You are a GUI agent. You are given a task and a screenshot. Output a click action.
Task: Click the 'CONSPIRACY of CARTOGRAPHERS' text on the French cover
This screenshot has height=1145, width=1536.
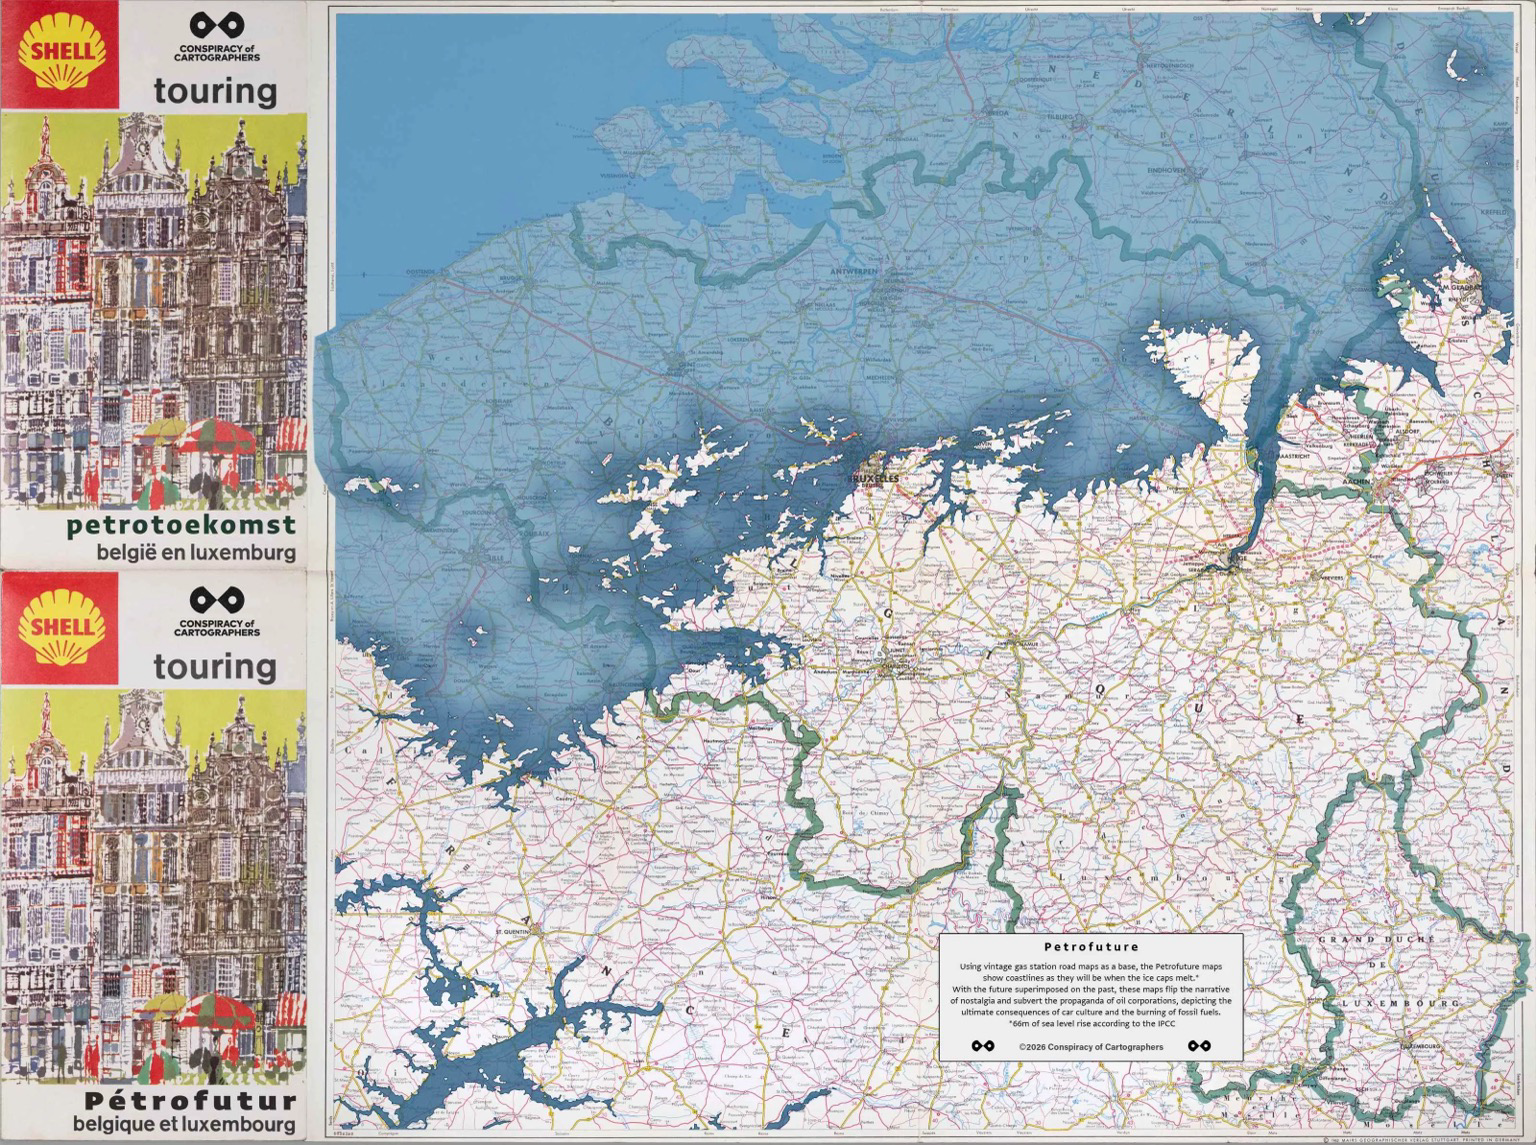(217, 626)
